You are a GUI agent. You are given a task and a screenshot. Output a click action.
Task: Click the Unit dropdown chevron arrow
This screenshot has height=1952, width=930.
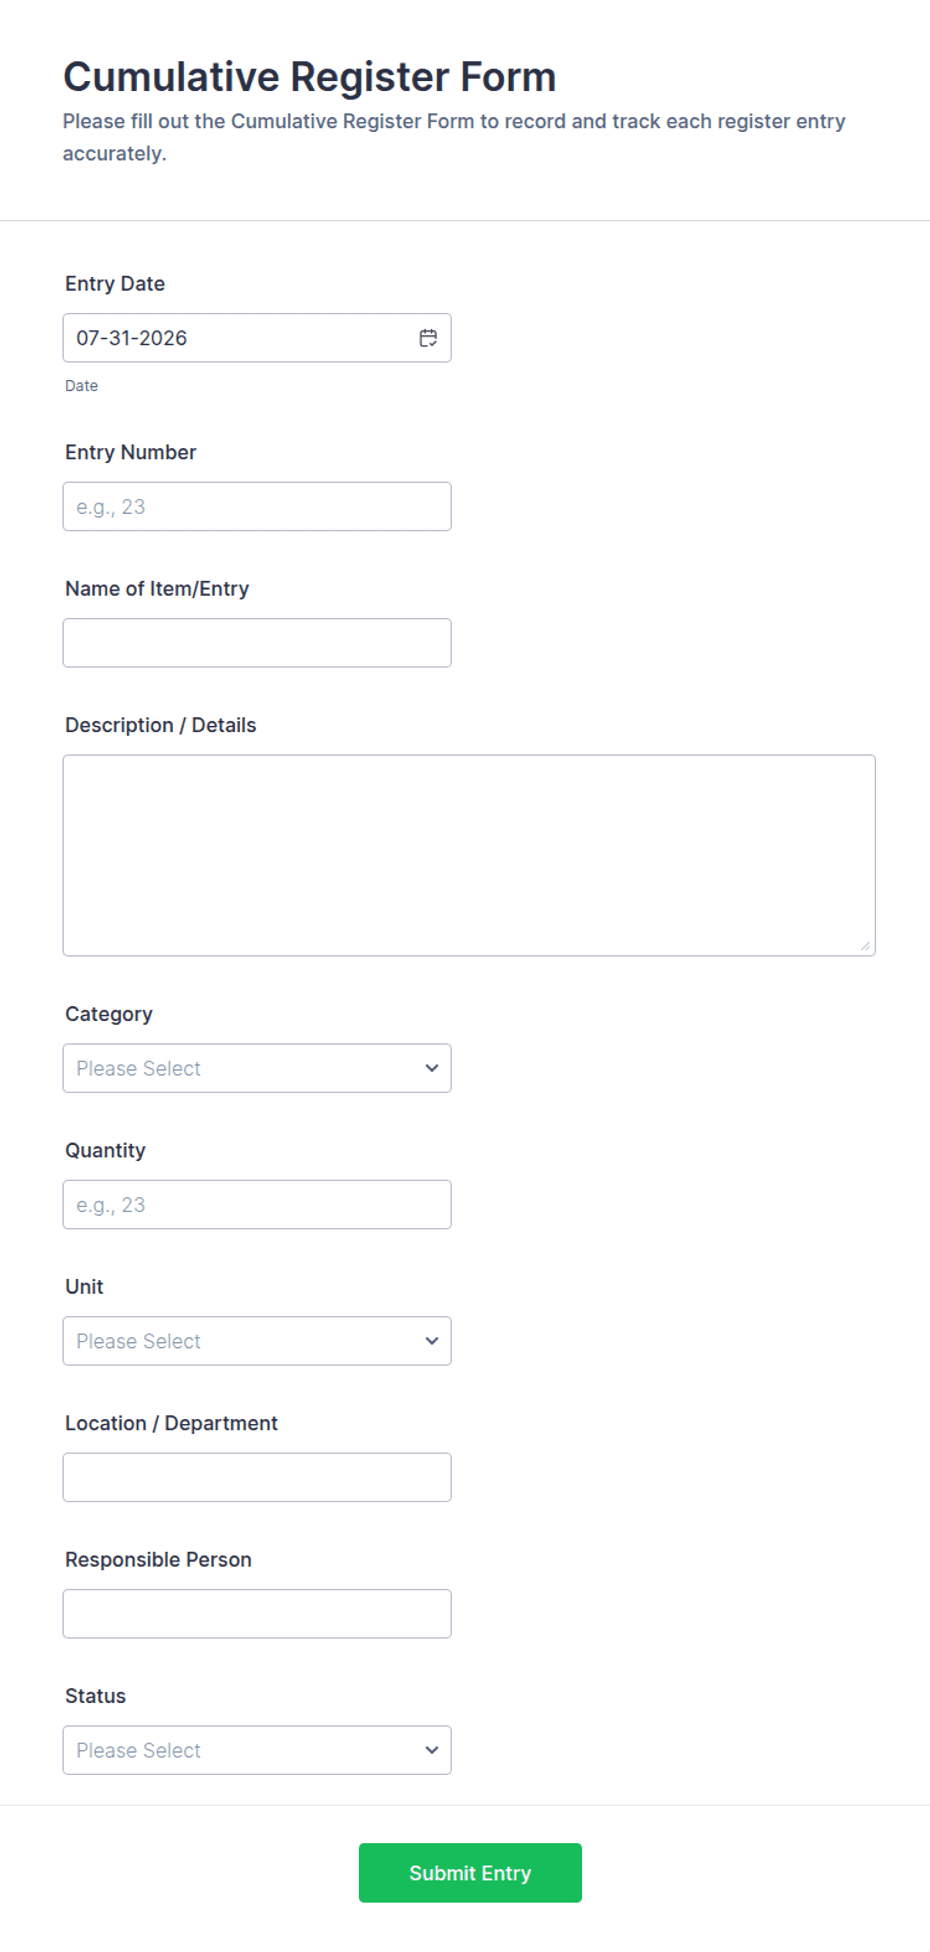(432, 1341)
